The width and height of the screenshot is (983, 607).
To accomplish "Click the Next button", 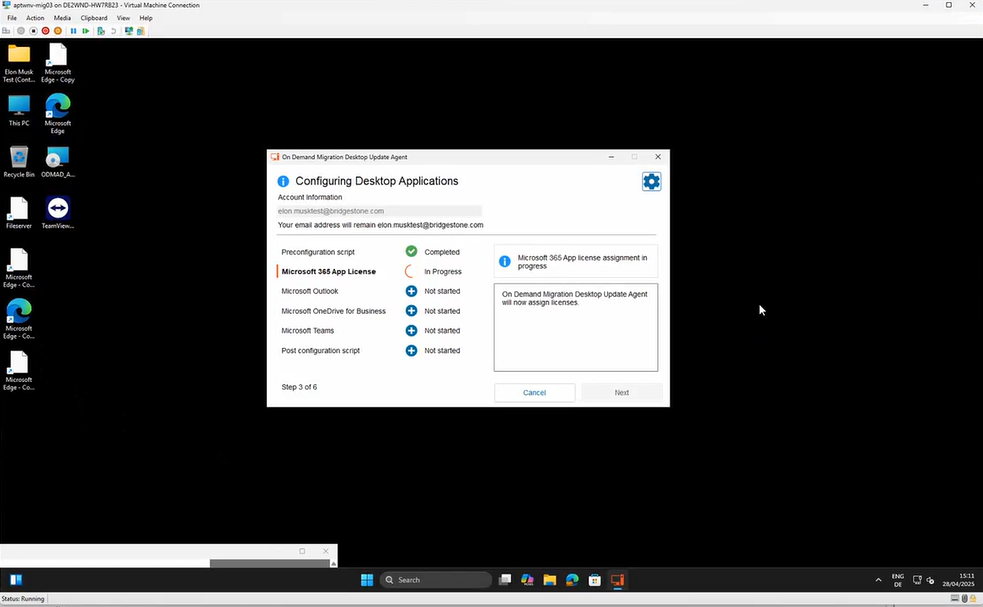I will (x=622, y=393).
